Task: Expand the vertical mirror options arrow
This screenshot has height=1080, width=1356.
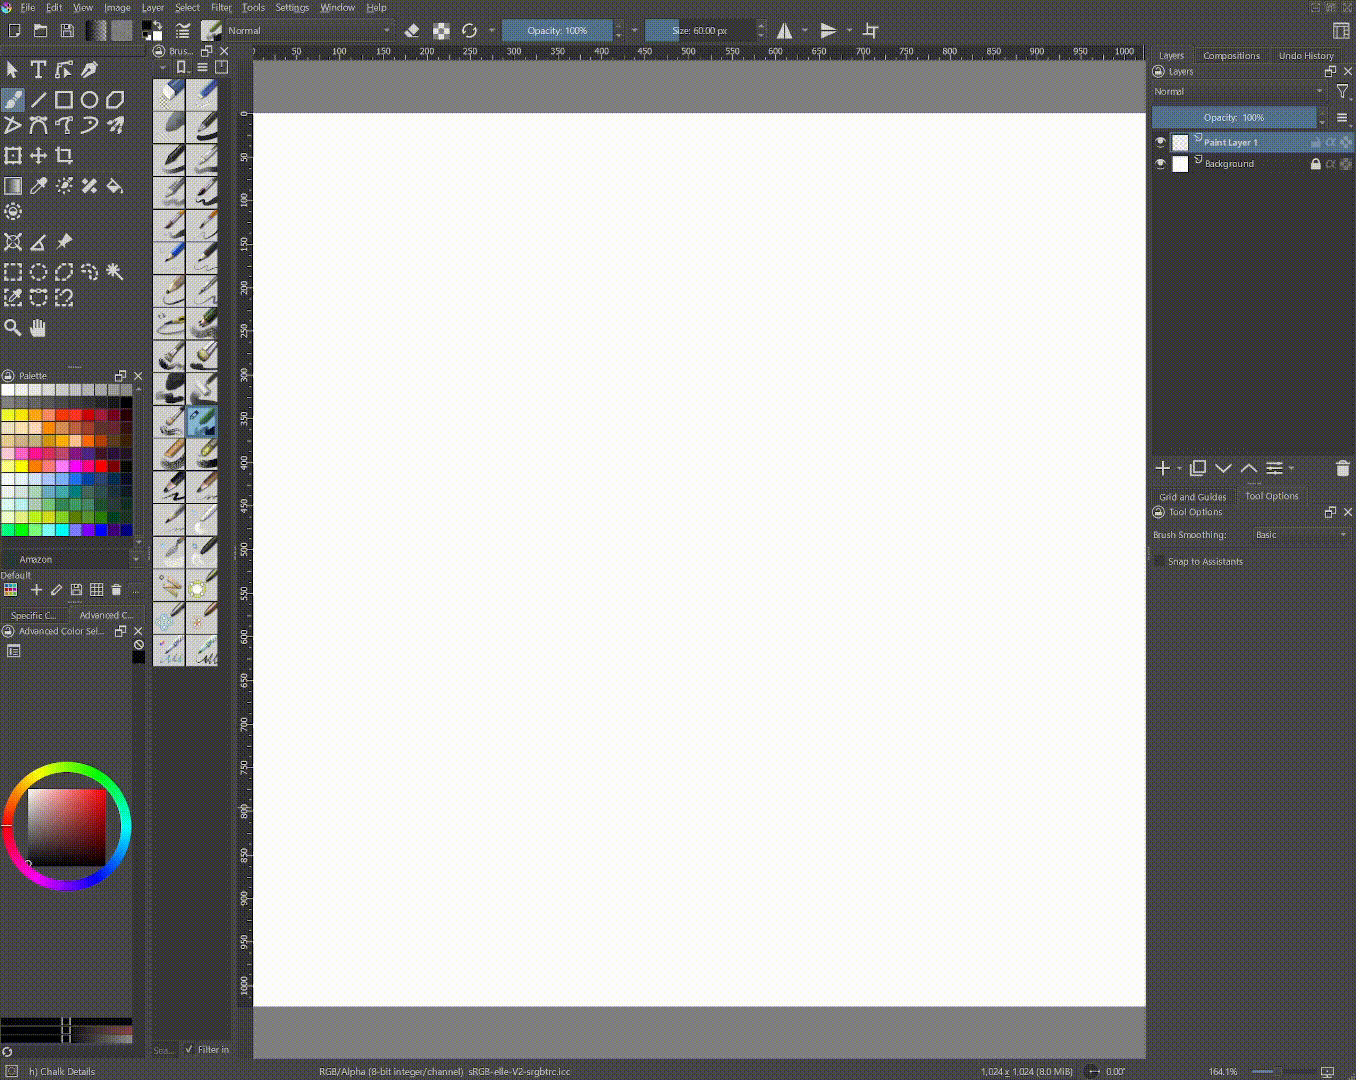Action: 849,31
